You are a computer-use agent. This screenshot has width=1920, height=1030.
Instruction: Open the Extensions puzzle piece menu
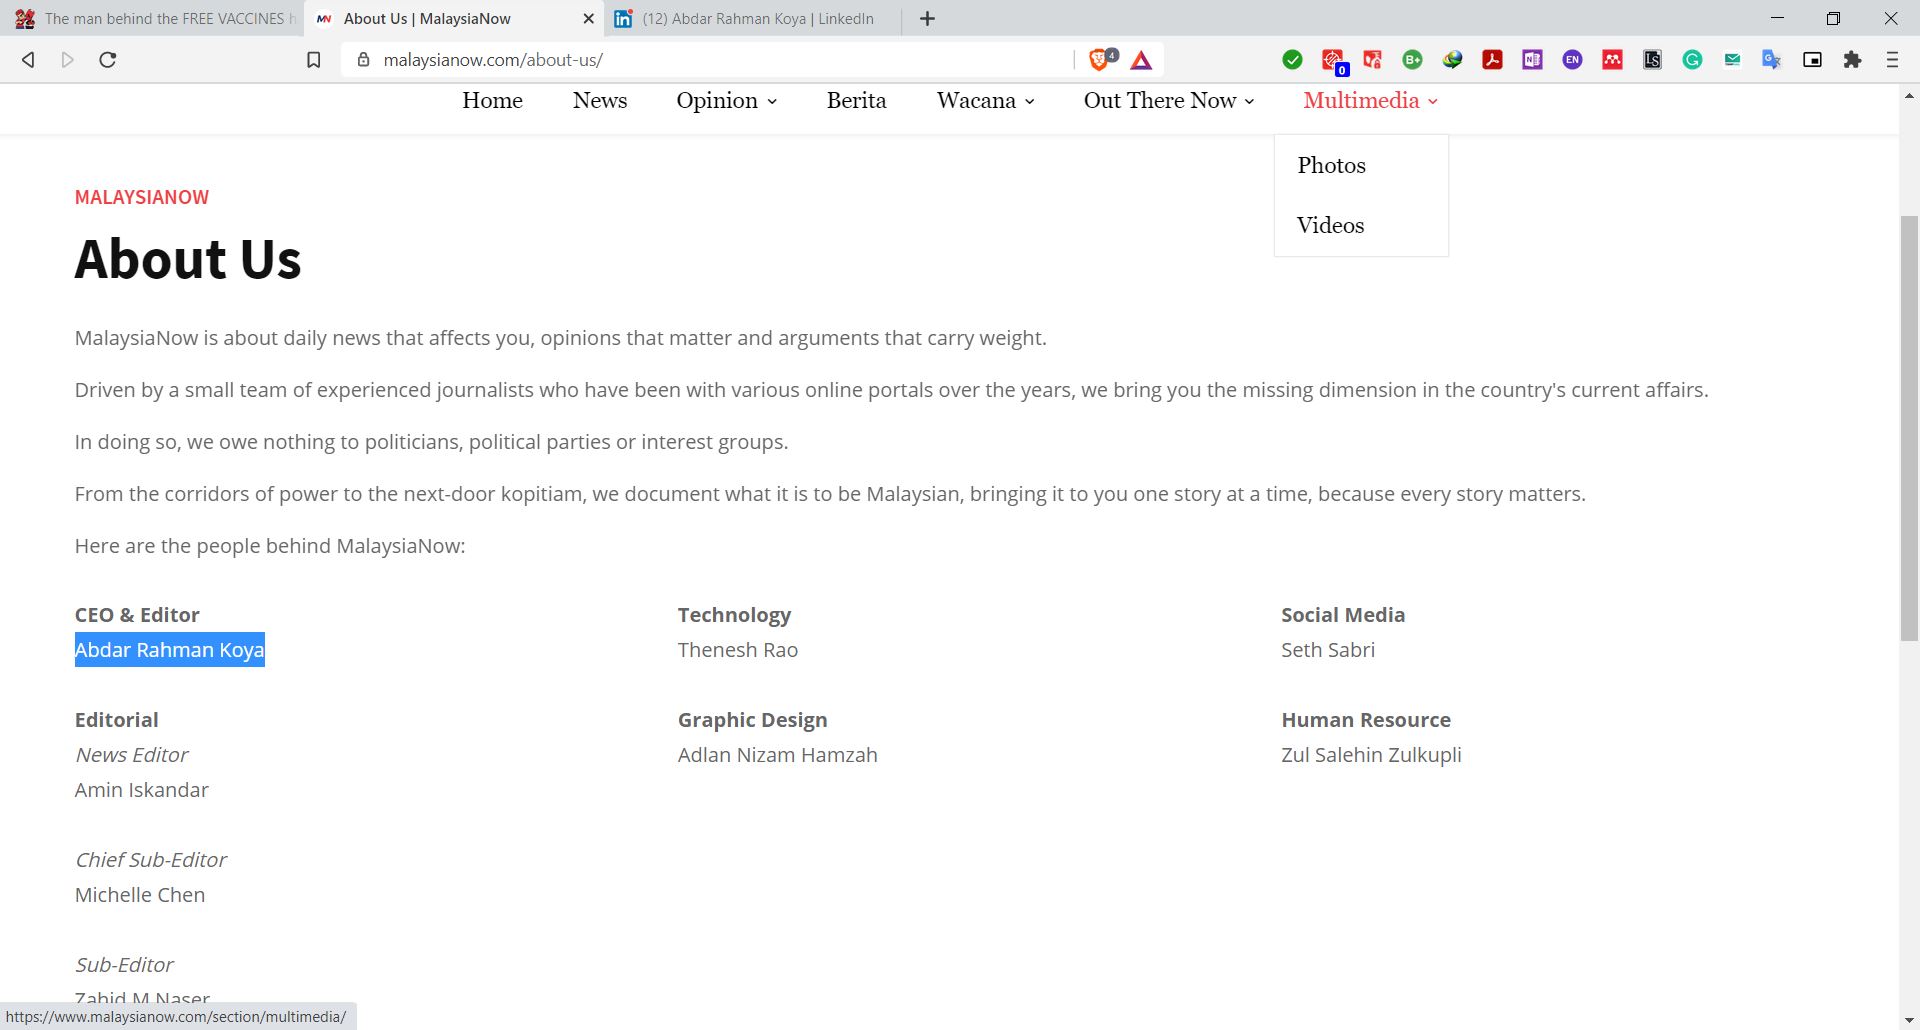click(1852, 60)
